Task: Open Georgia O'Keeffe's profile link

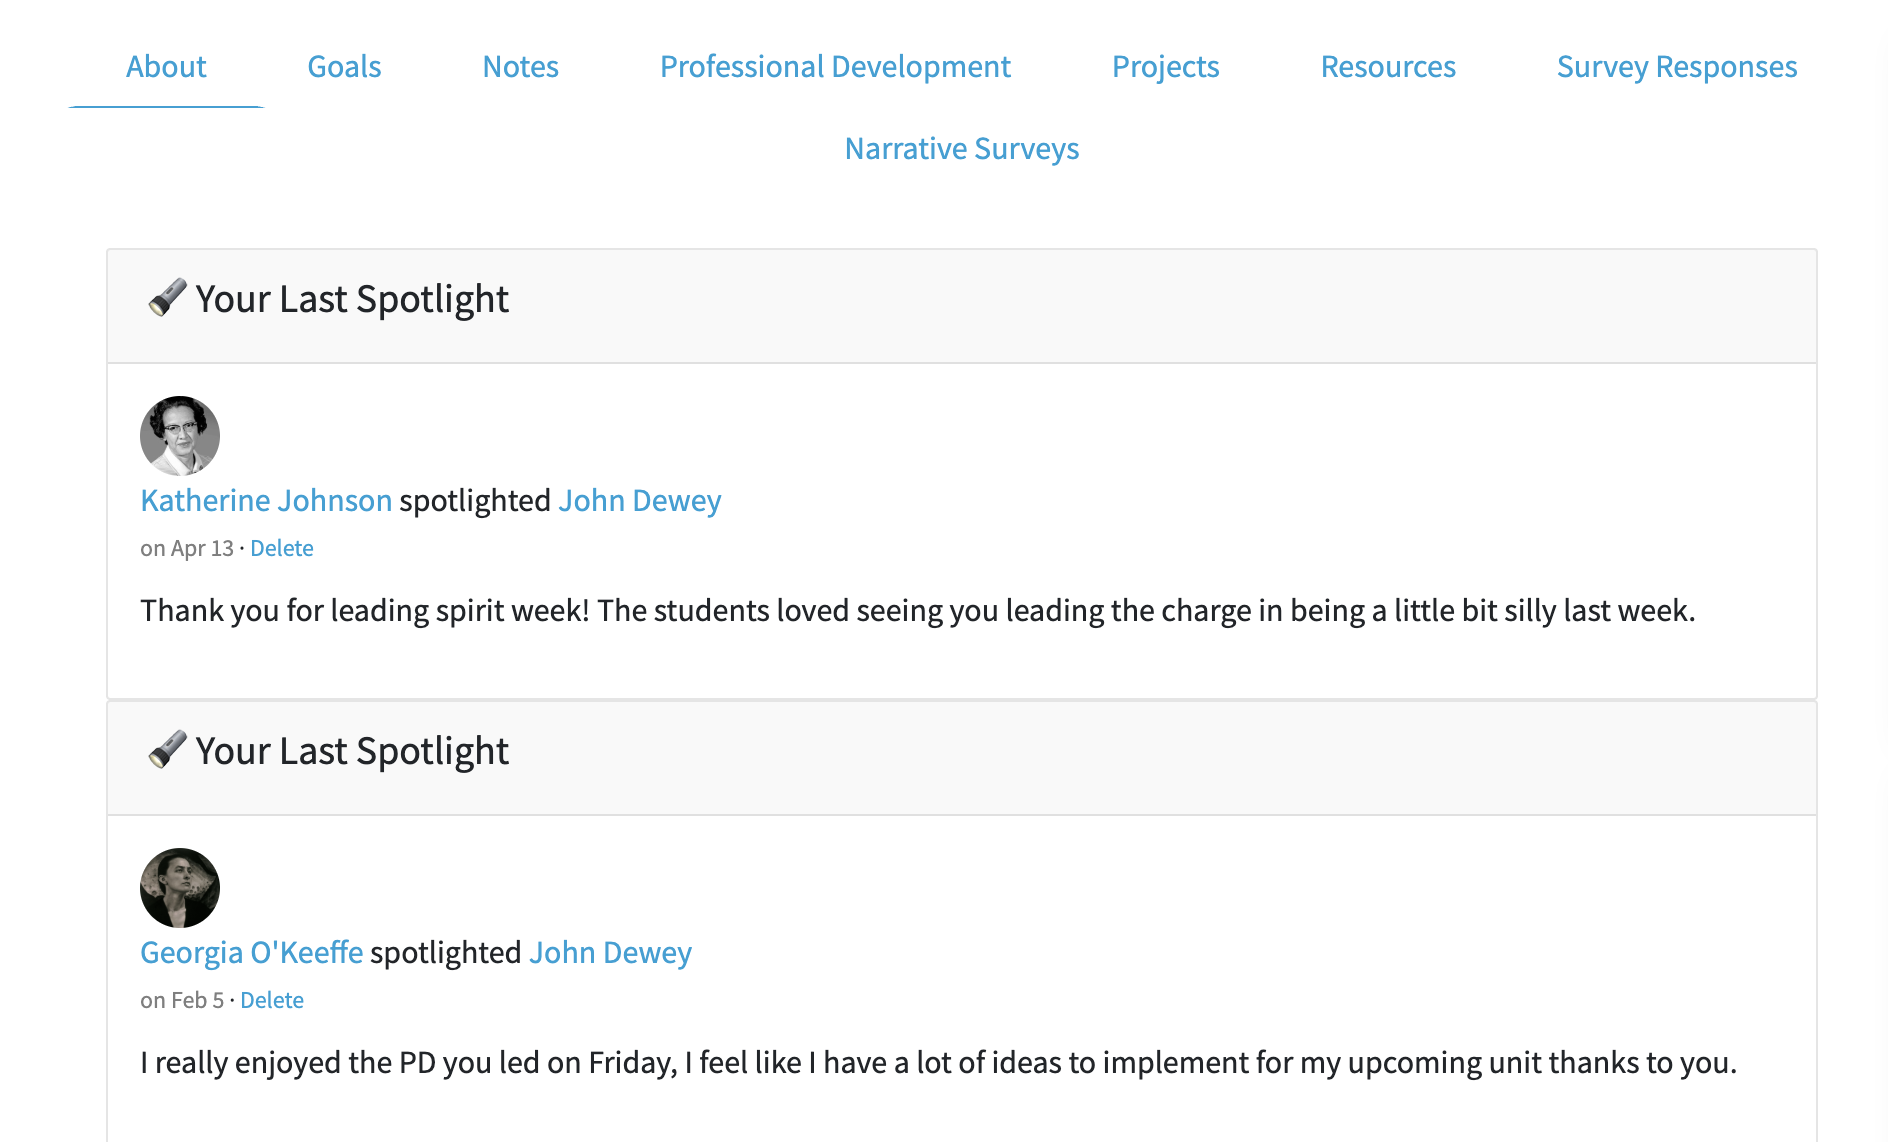Action: tap(252, 952)
